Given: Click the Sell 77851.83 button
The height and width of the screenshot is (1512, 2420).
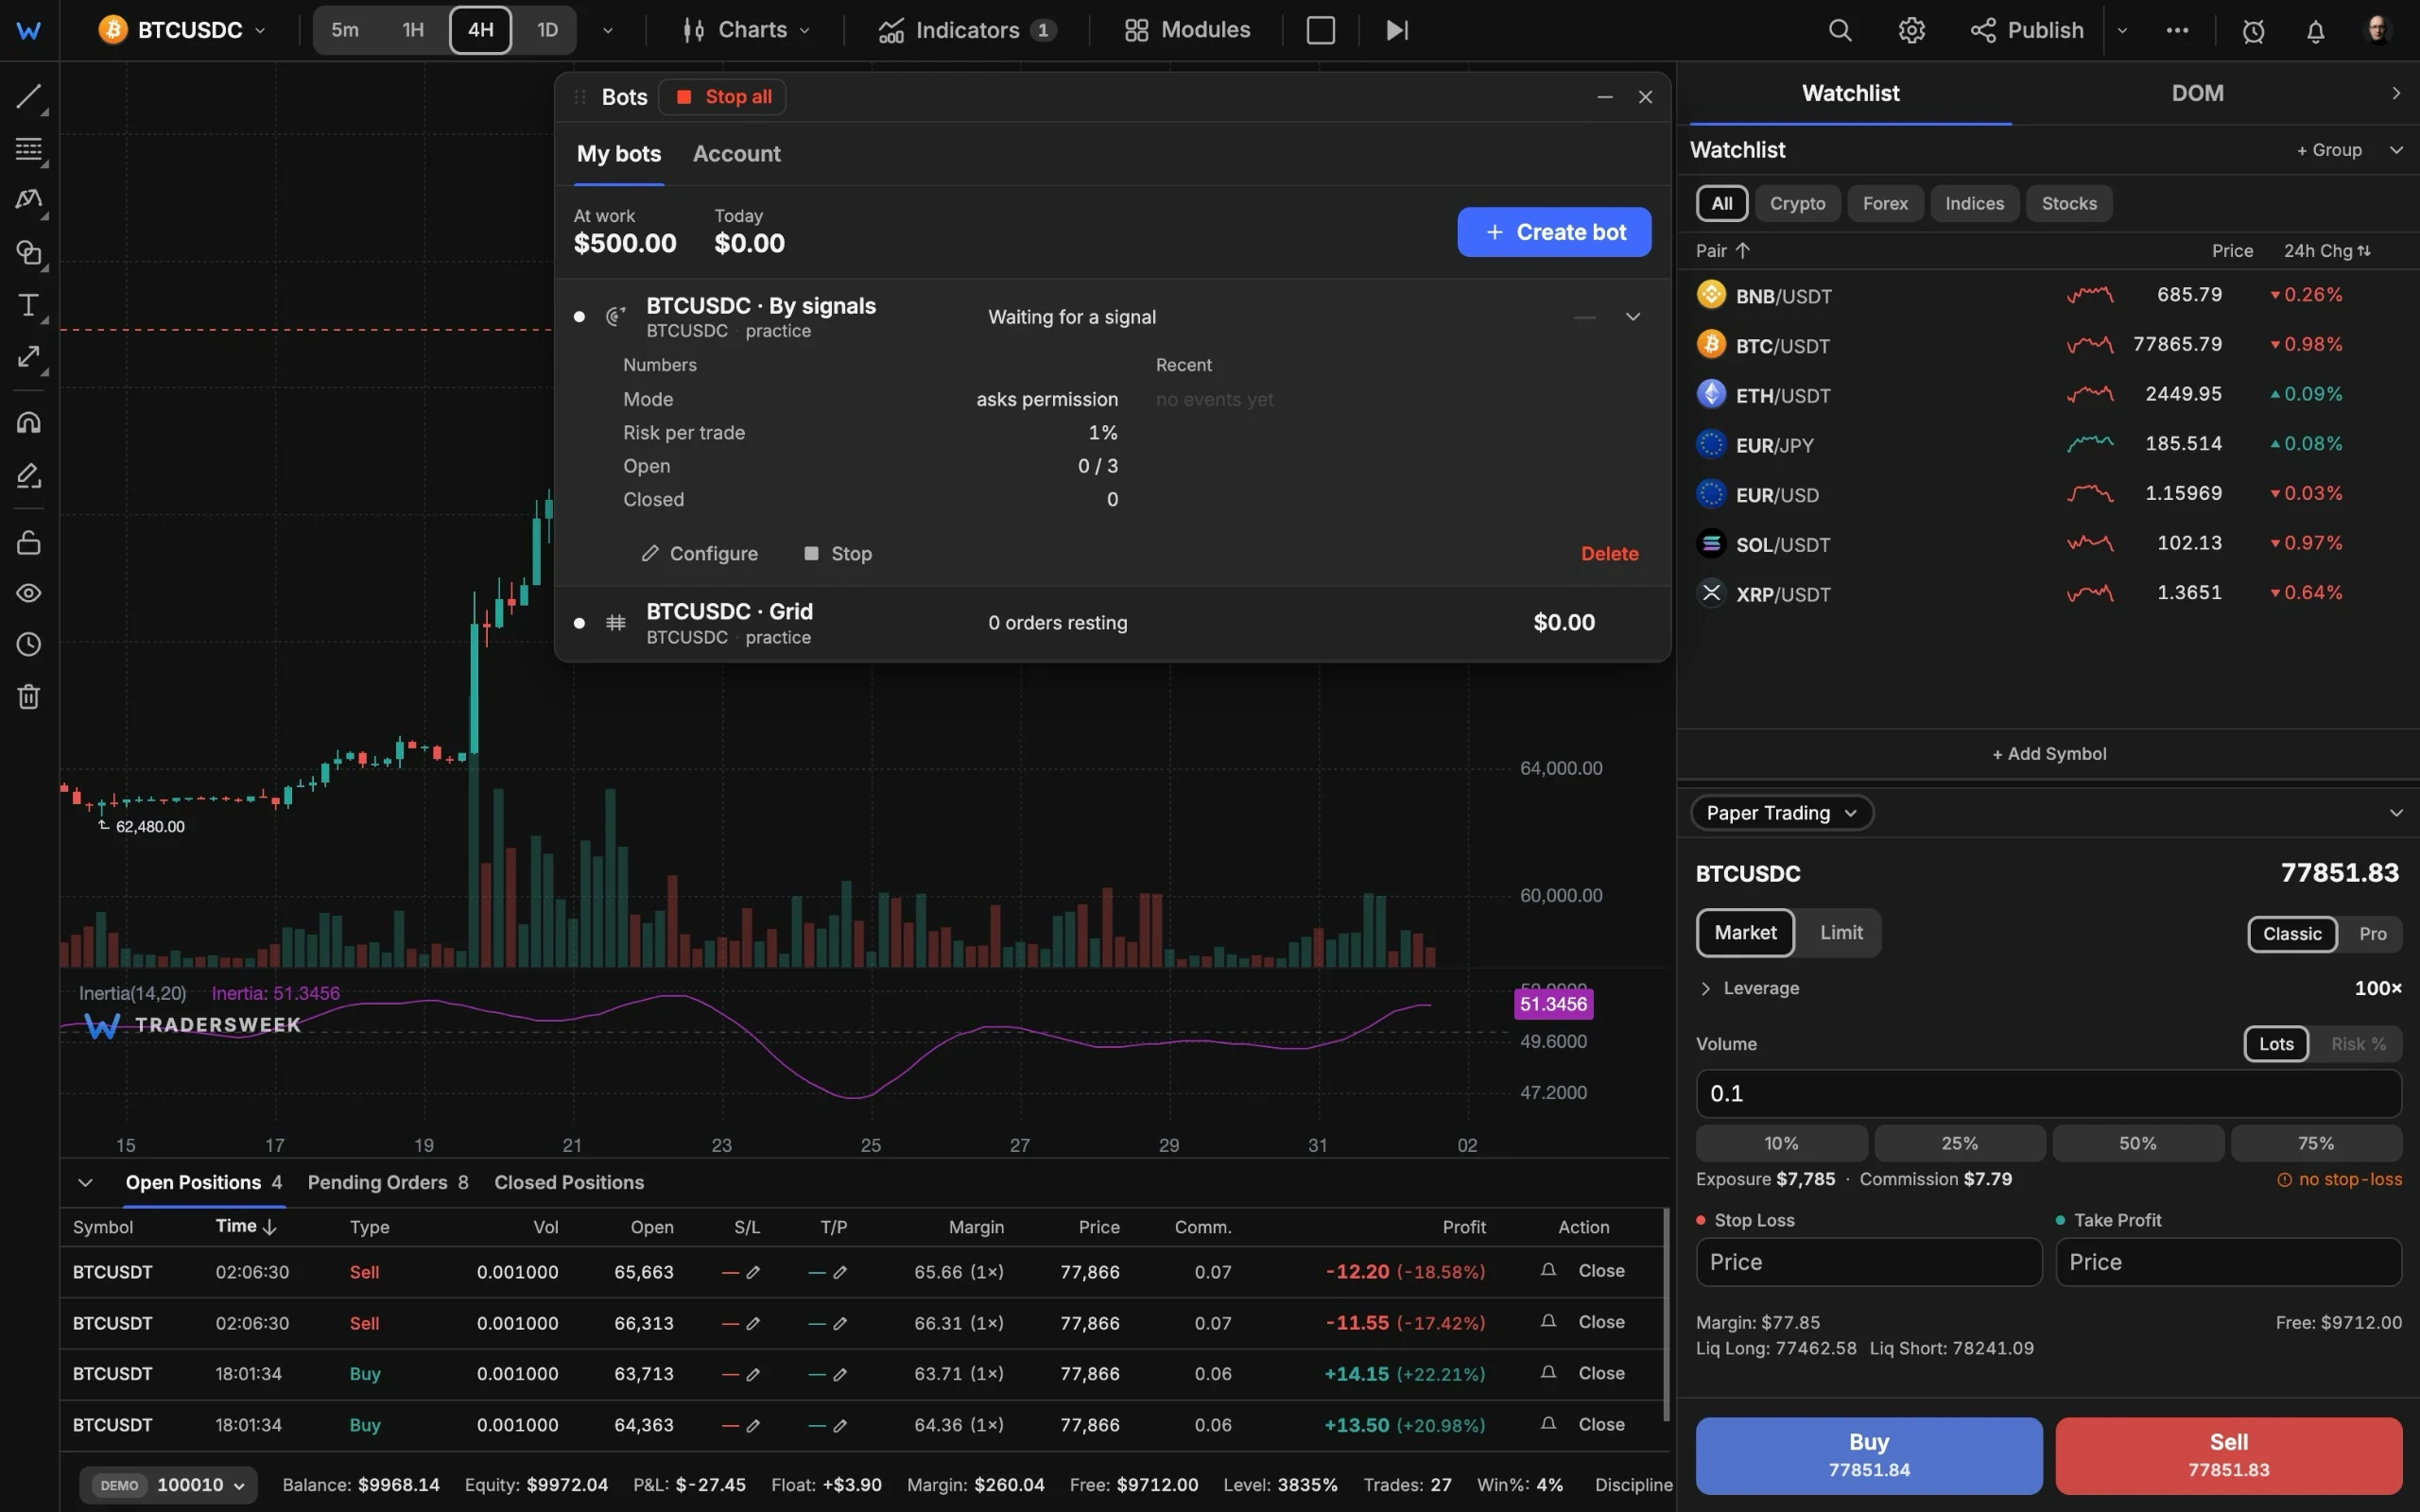Looking at the screenshot, I should 2228,1455.
